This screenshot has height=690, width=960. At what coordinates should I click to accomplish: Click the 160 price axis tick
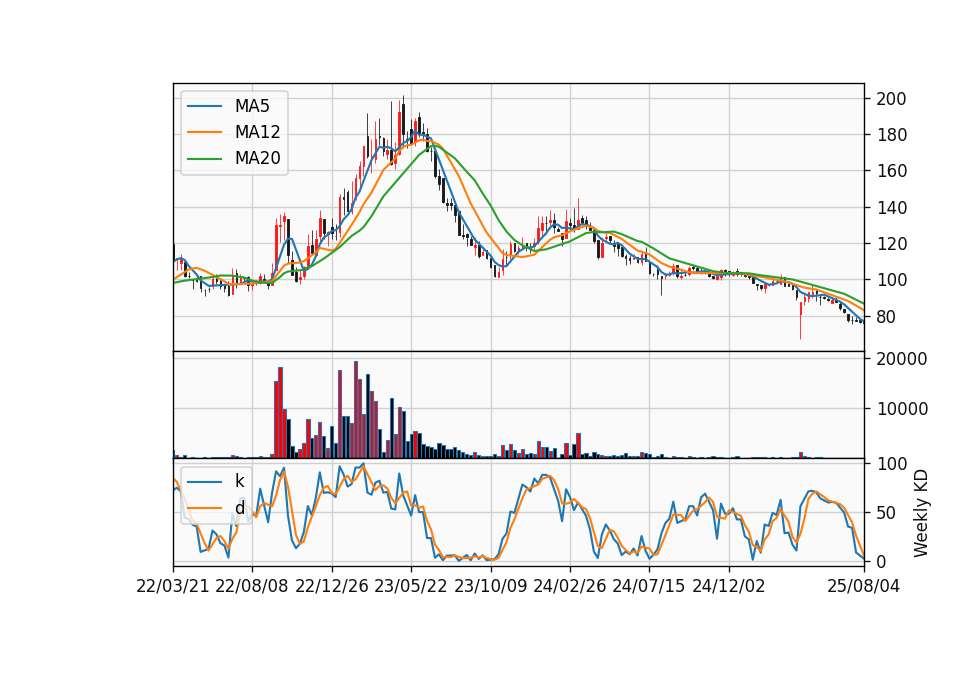[891, 171]
